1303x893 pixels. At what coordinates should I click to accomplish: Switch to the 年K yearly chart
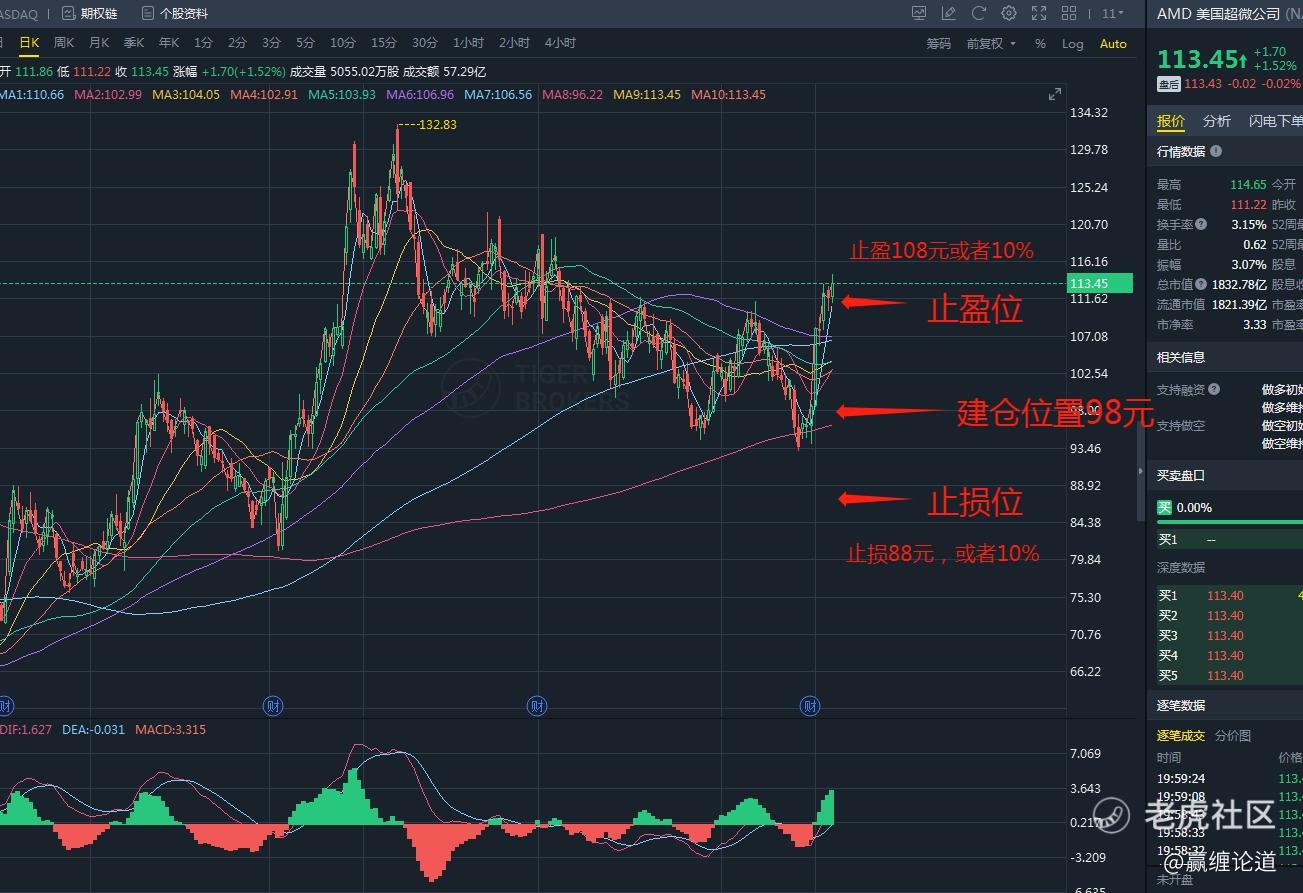(x=169, y=43)
